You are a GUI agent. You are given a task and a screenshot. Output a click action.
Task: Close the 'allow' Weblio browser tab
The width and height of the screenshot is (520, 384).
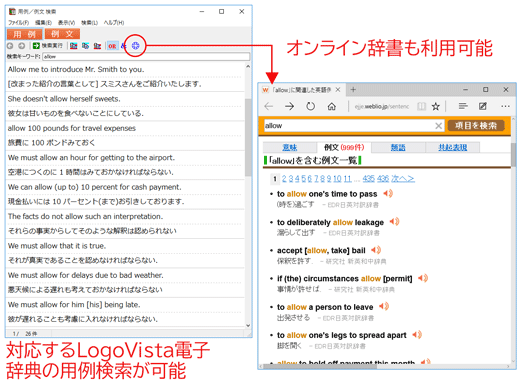(338, 90)
